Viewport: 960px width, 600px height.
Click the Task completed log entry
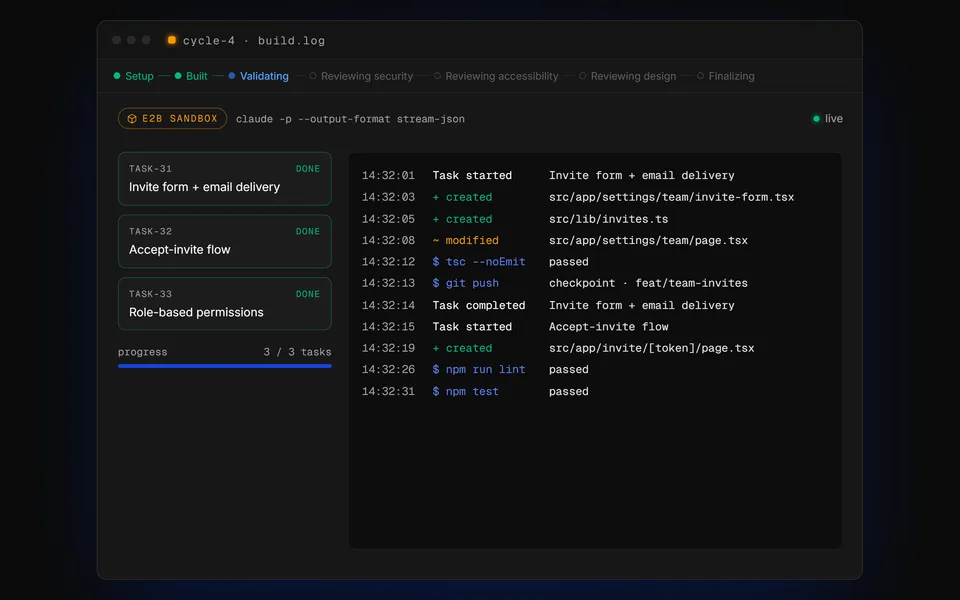pos(479,306)
